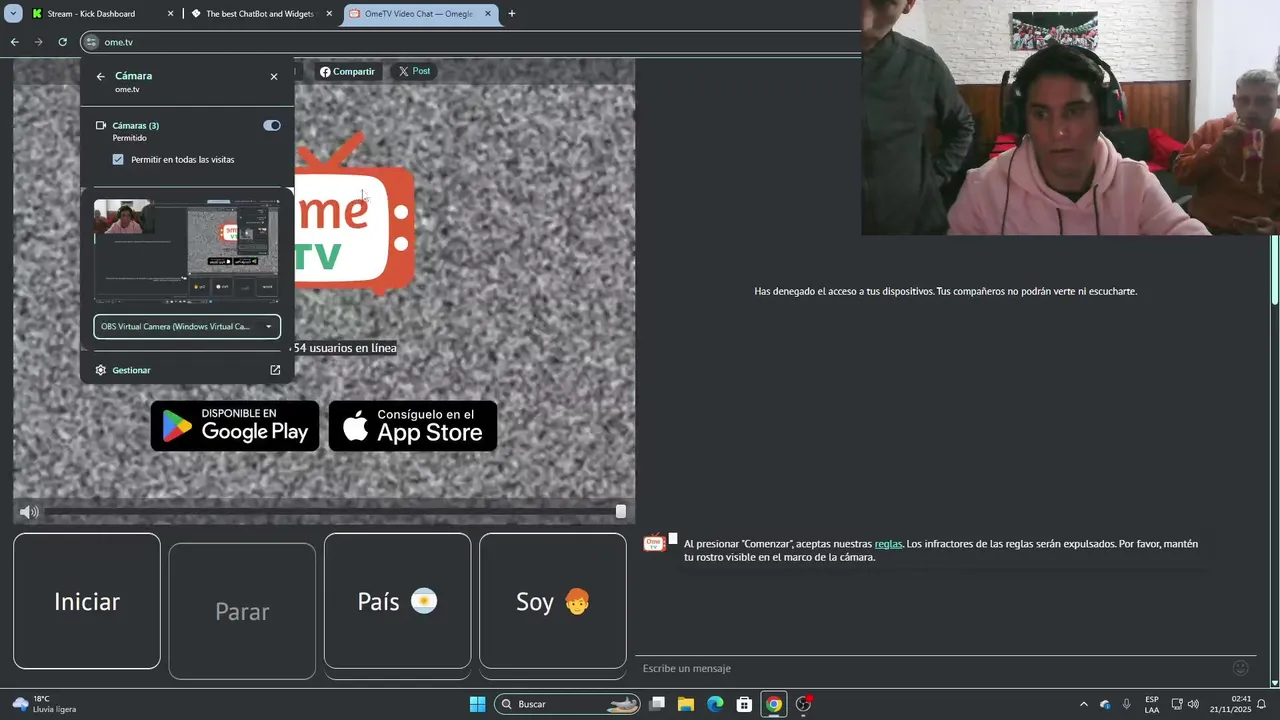
Task: Open the reglas link
Action: (888, 544)
